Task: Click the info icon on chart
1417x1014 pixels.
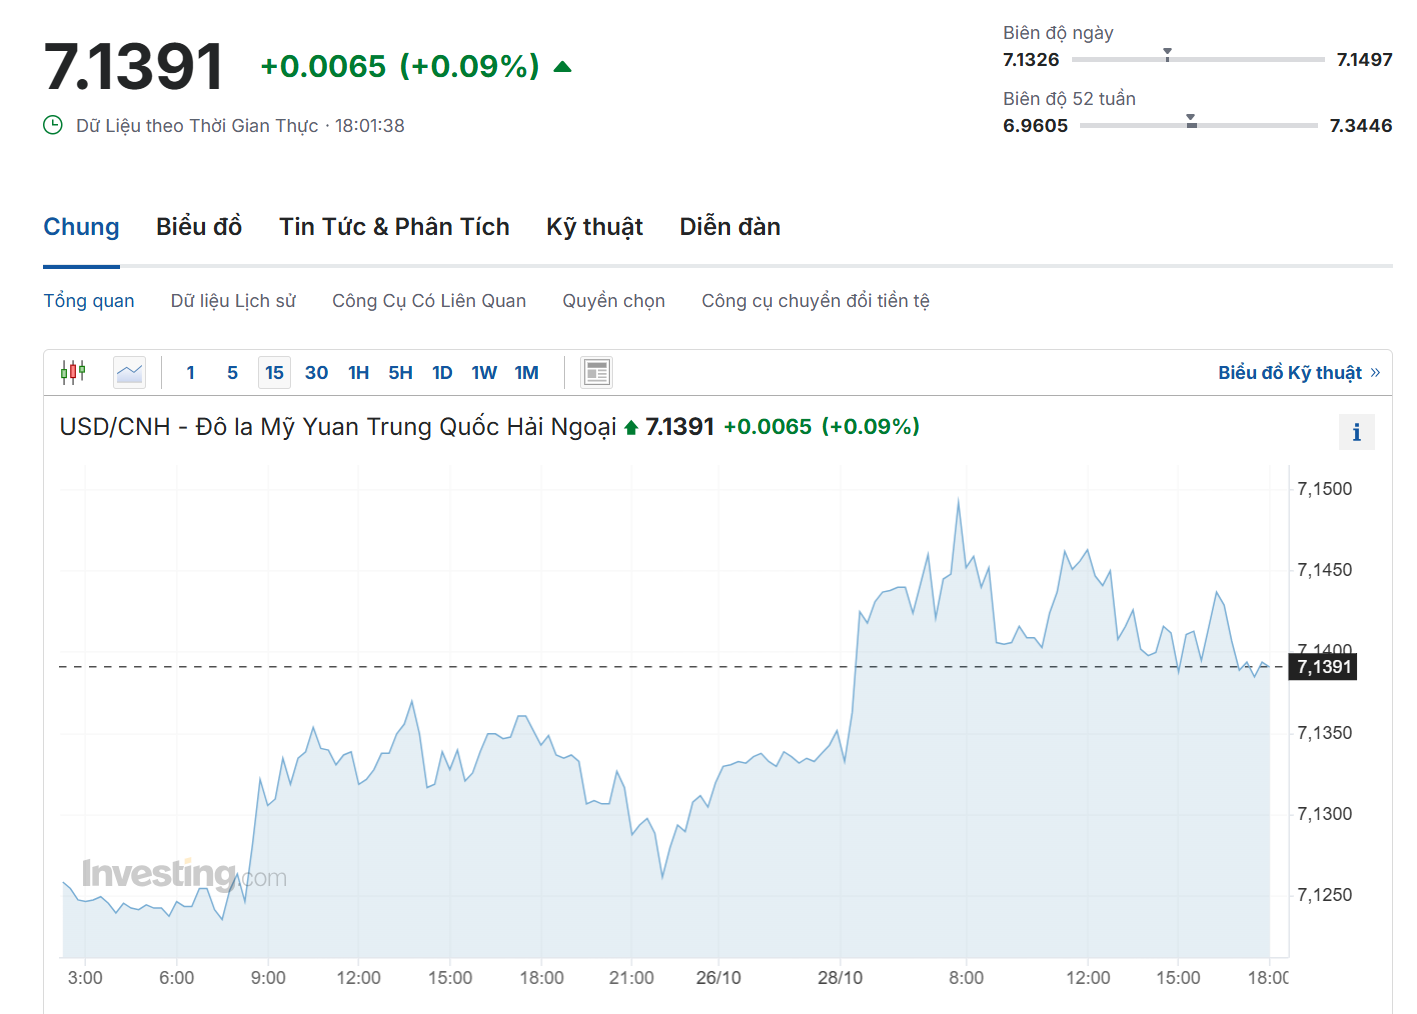Action: tap(1356, 432)
